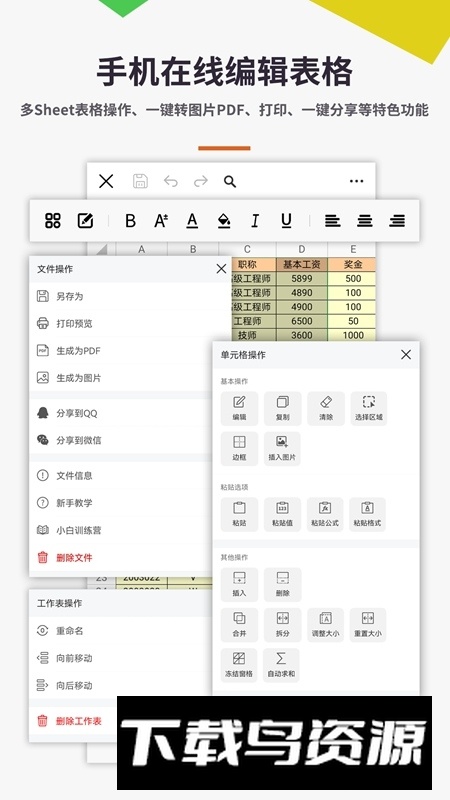Toggle bold formatting
450x800 pixels.
(x=131, y=220)
